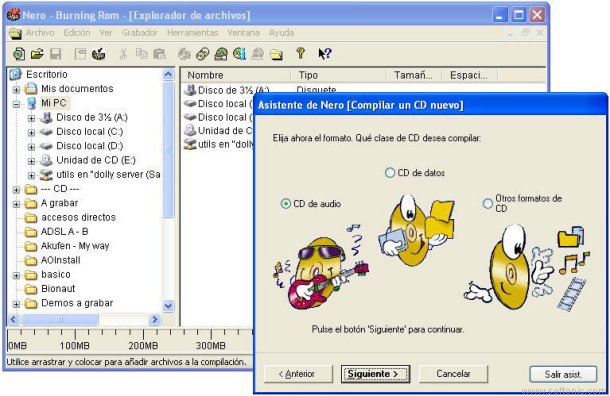Click the Open compilation folder icon
The image size is (610, 396).
point(37,54)
